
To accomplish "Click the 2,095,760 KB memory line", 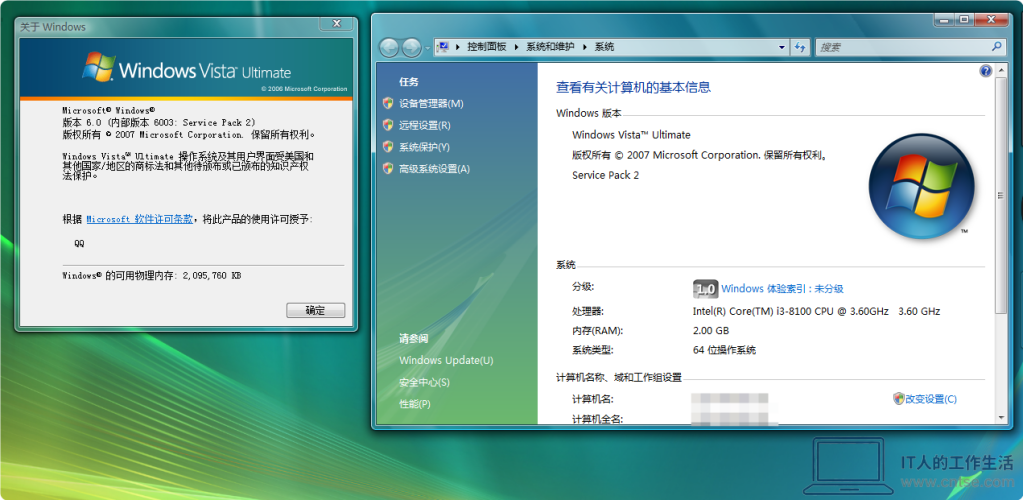I will click(x=152, y=276).
